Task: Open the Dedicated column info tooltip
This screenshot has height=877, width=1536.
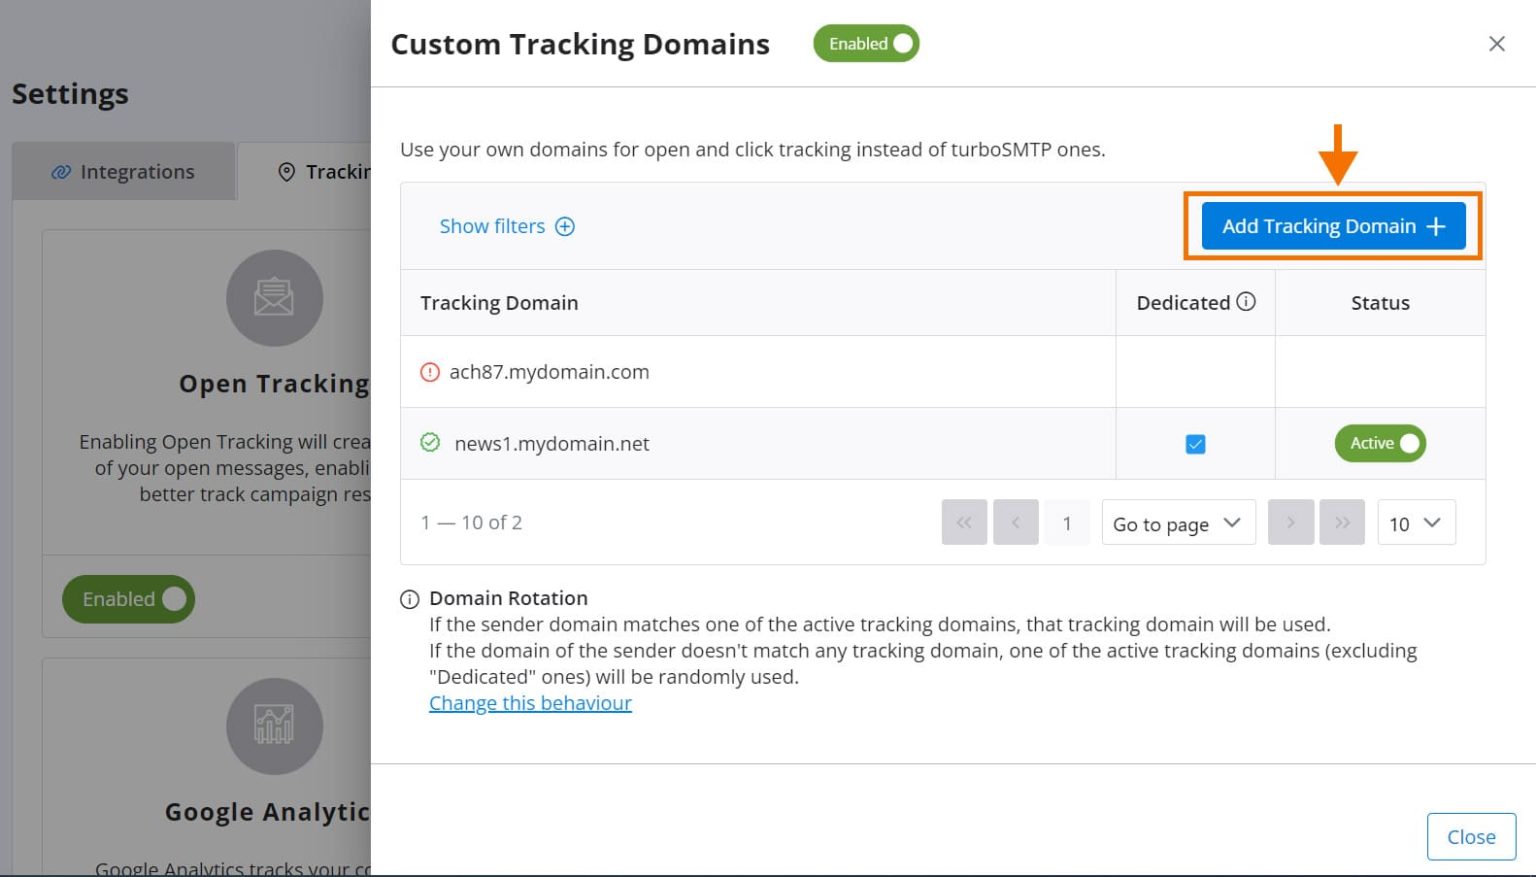Action: [1247, 301]
